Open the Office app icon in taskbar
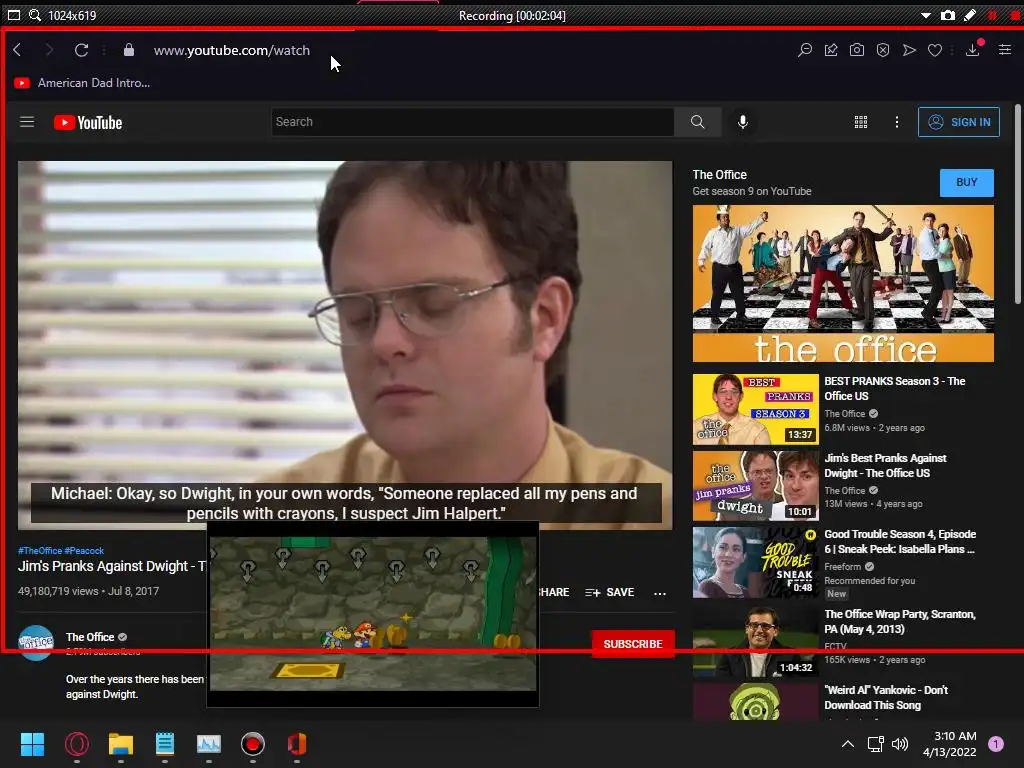The height and width of the screenshot is (768, 1024). pos(297,744)
